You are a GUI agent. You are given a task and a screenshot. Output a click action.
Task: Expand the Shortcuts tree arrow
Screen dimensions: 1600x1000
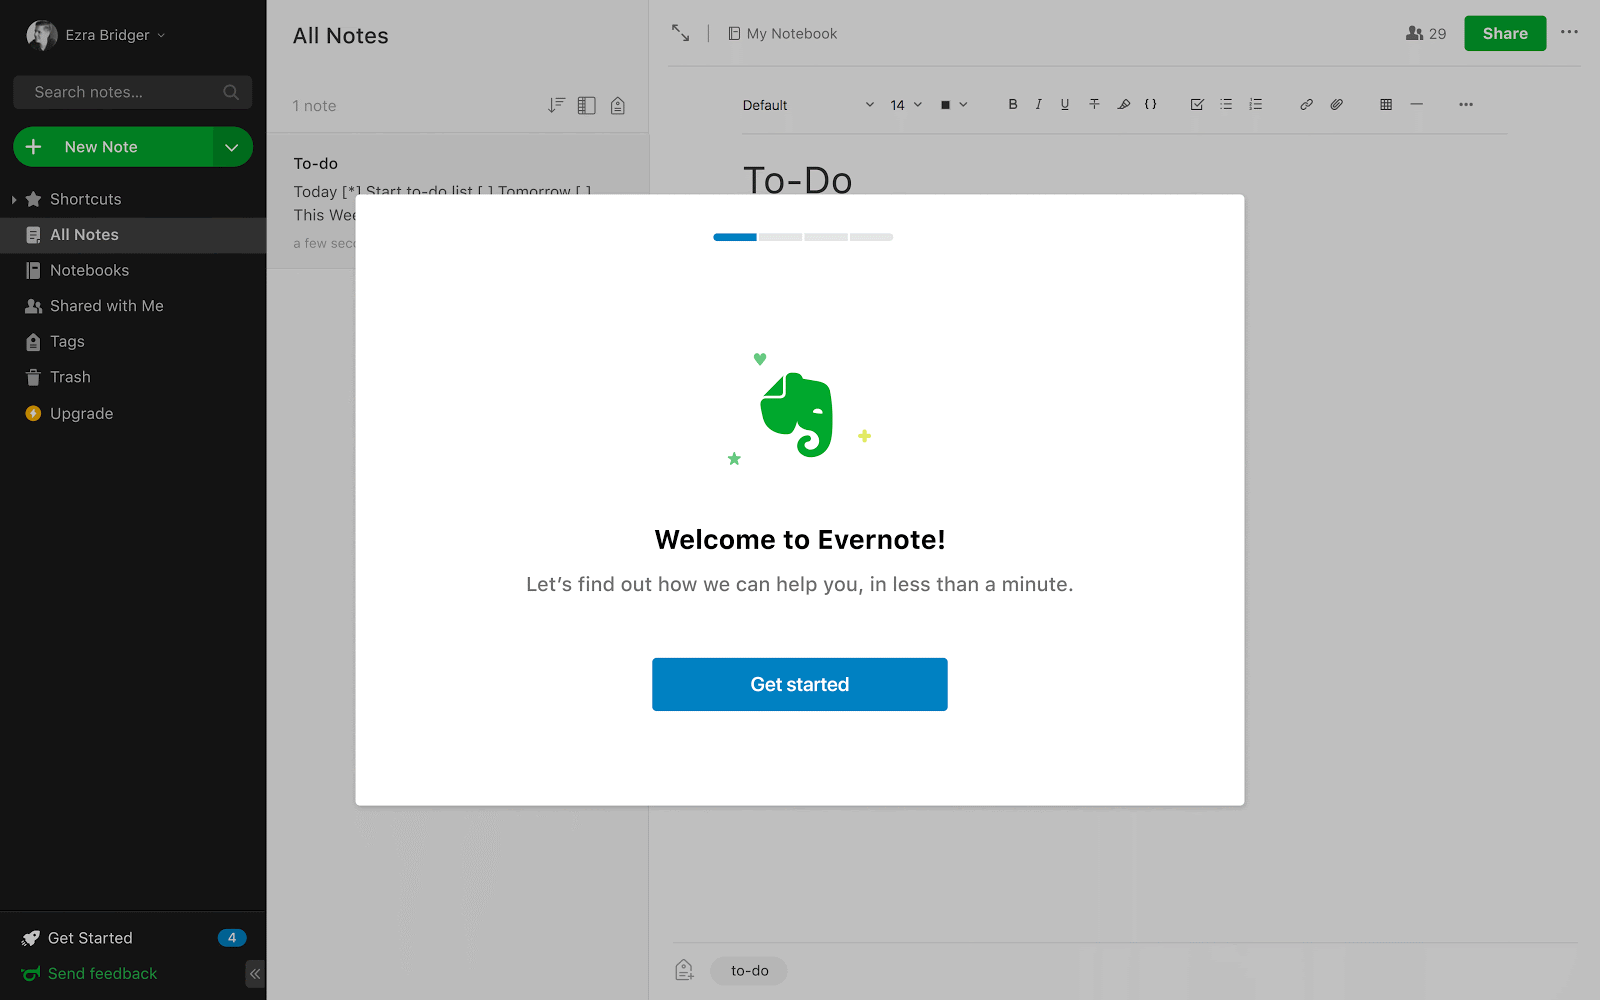coord(14,199)
